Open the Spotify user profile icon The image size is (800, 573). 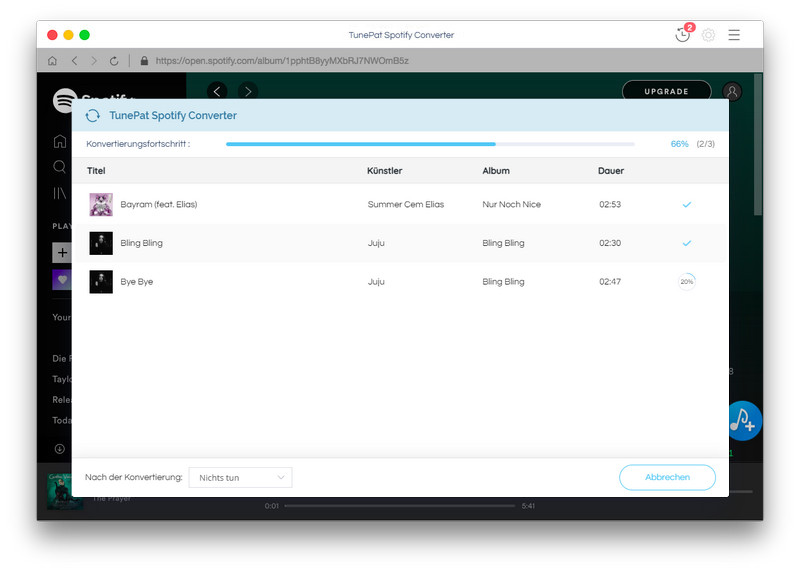pos(732,91)
